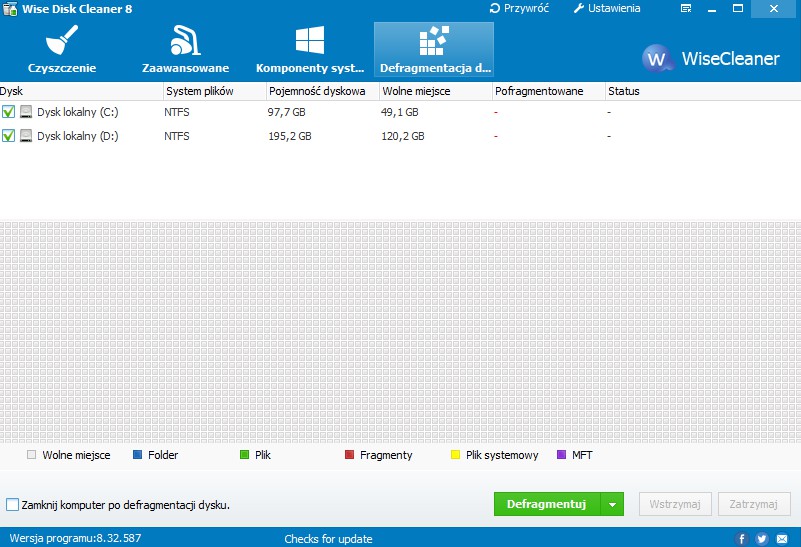Open Twitter icon in status bar
This screenshot has height=547, width=801.
click(x=762, y=538)
